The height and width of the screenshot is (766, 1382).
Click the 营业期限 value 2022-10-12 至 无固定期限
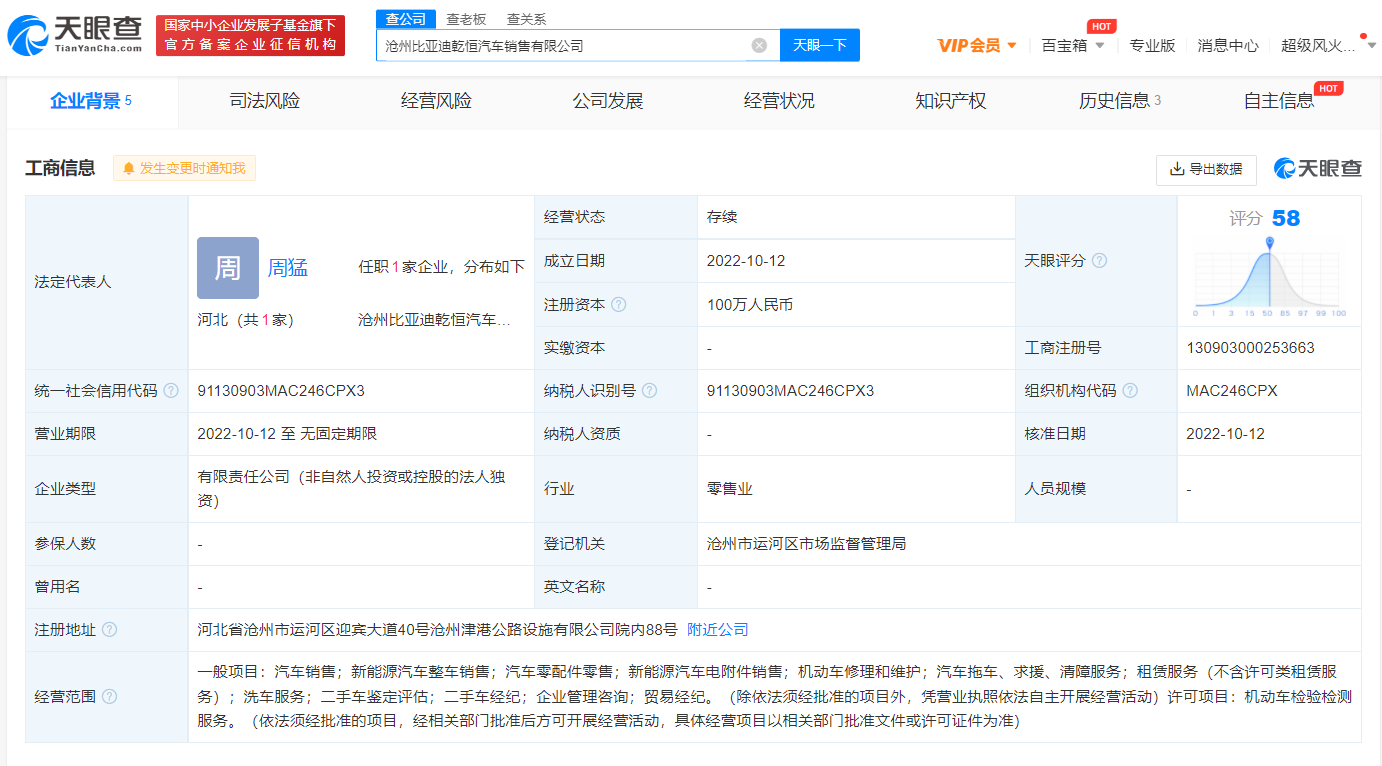pyautogui.click(x=287, y=434)
